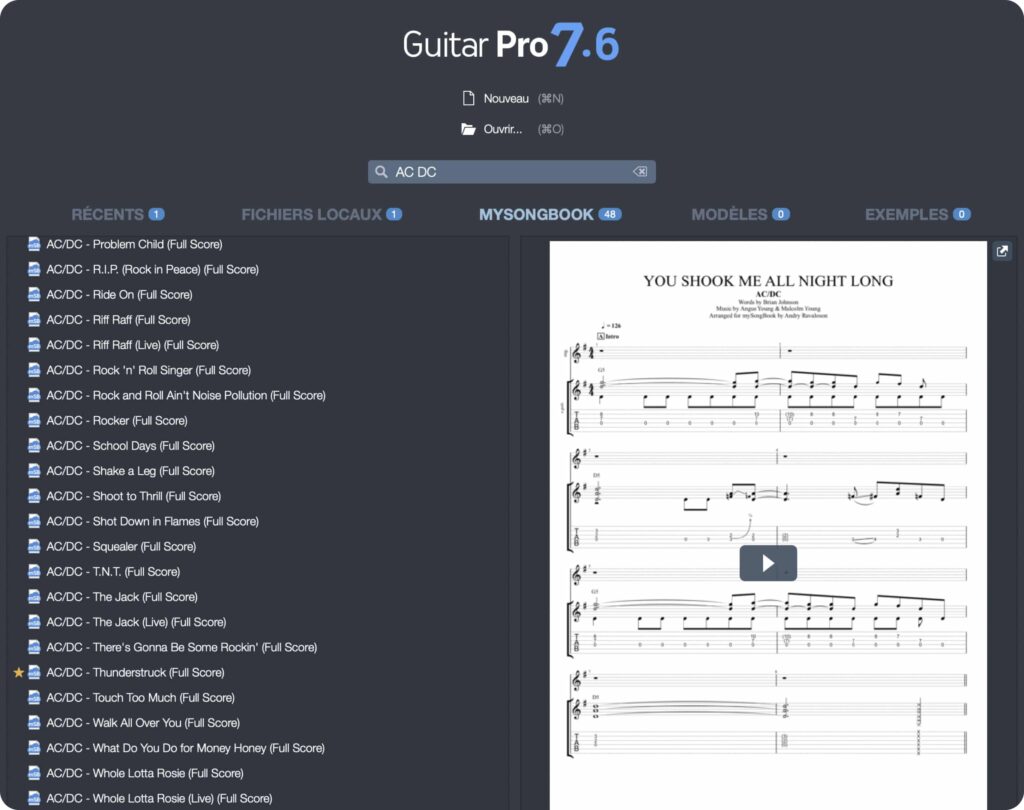
Task: Select Rock and Roll Ain't Noise Pollution
Action: point(185,395)
